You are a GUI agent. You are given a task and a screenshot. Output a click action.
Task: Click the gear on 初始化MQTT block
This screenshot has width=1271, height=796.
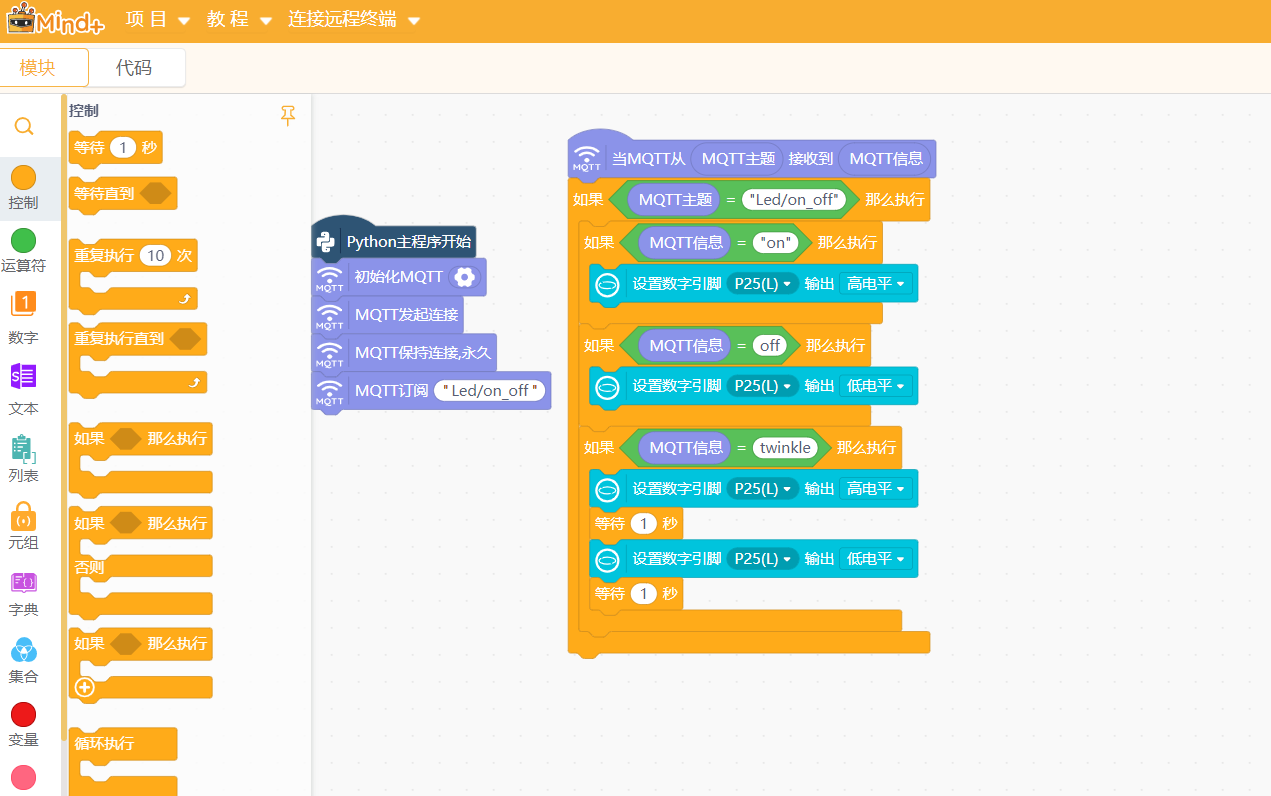(x=464, y=277)
